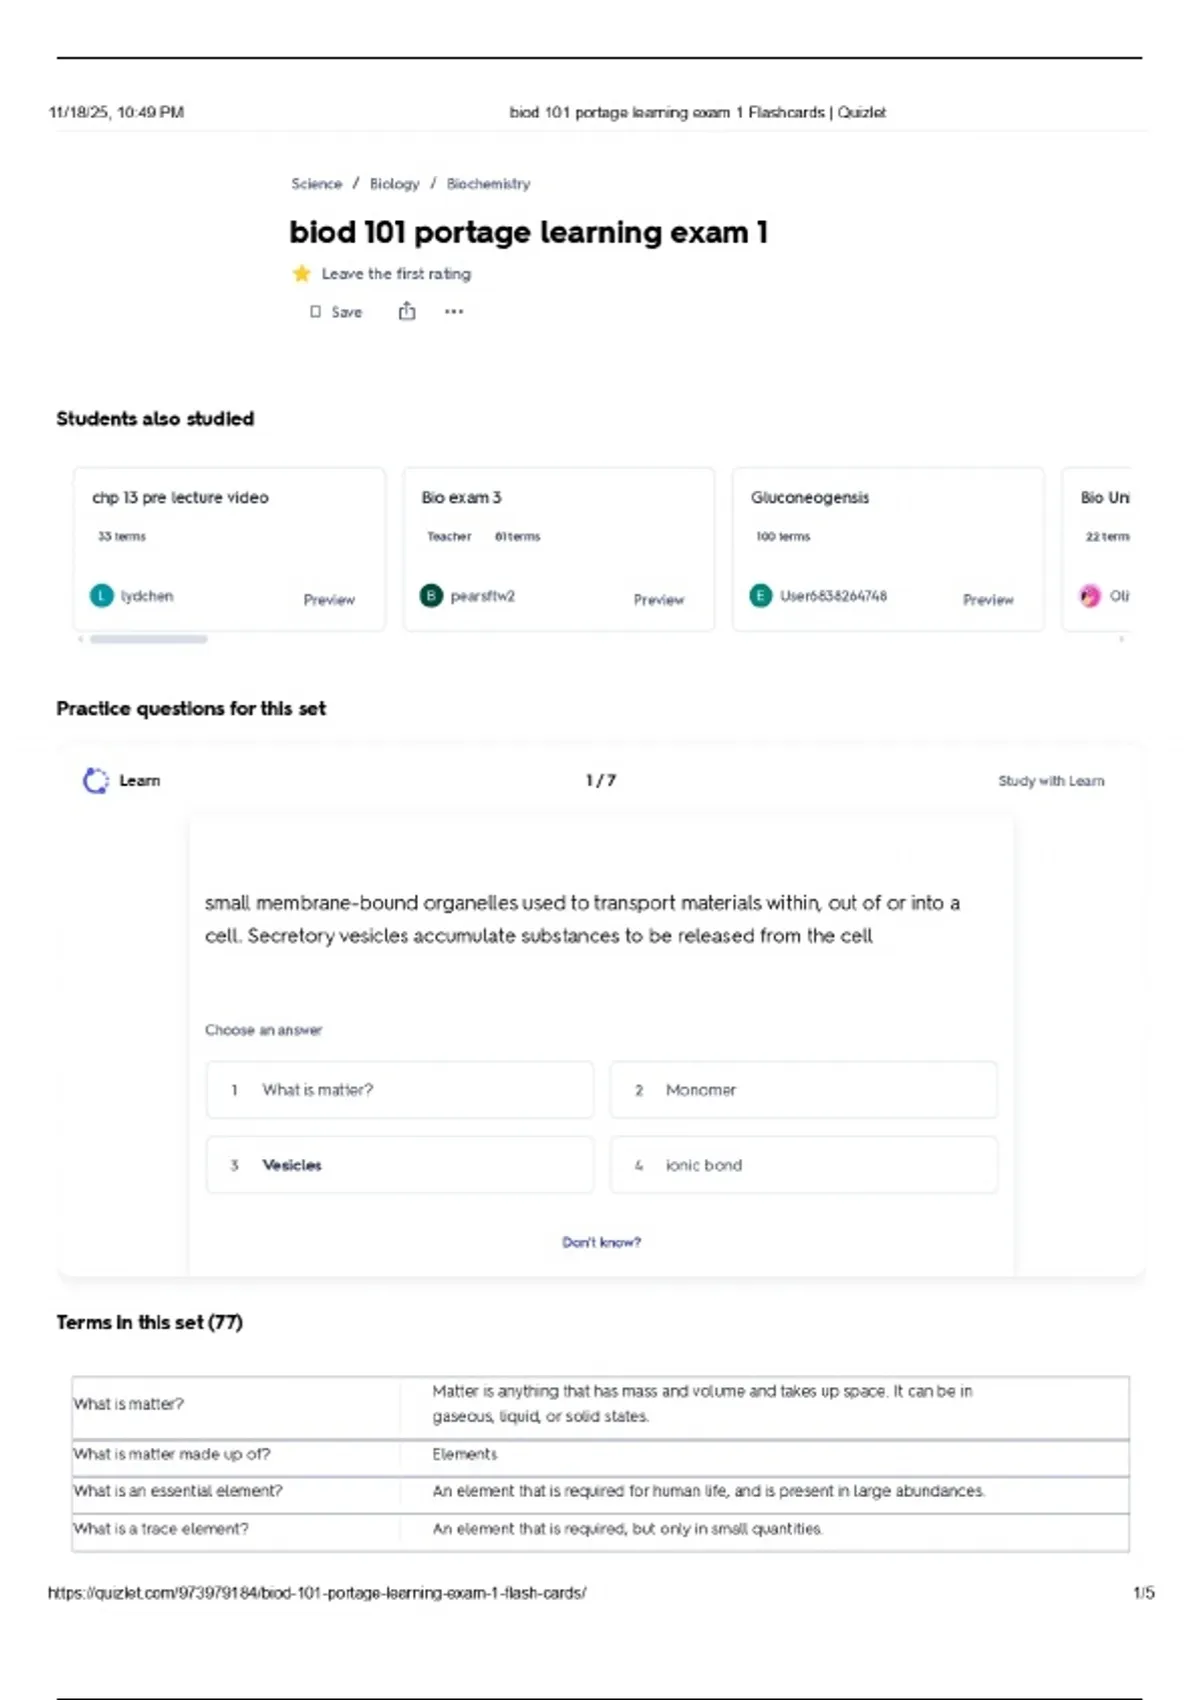Viewport: 1200px width, 1700px height.
Task: Click 'Study with Learn' button
Action: click(1051, 781)
